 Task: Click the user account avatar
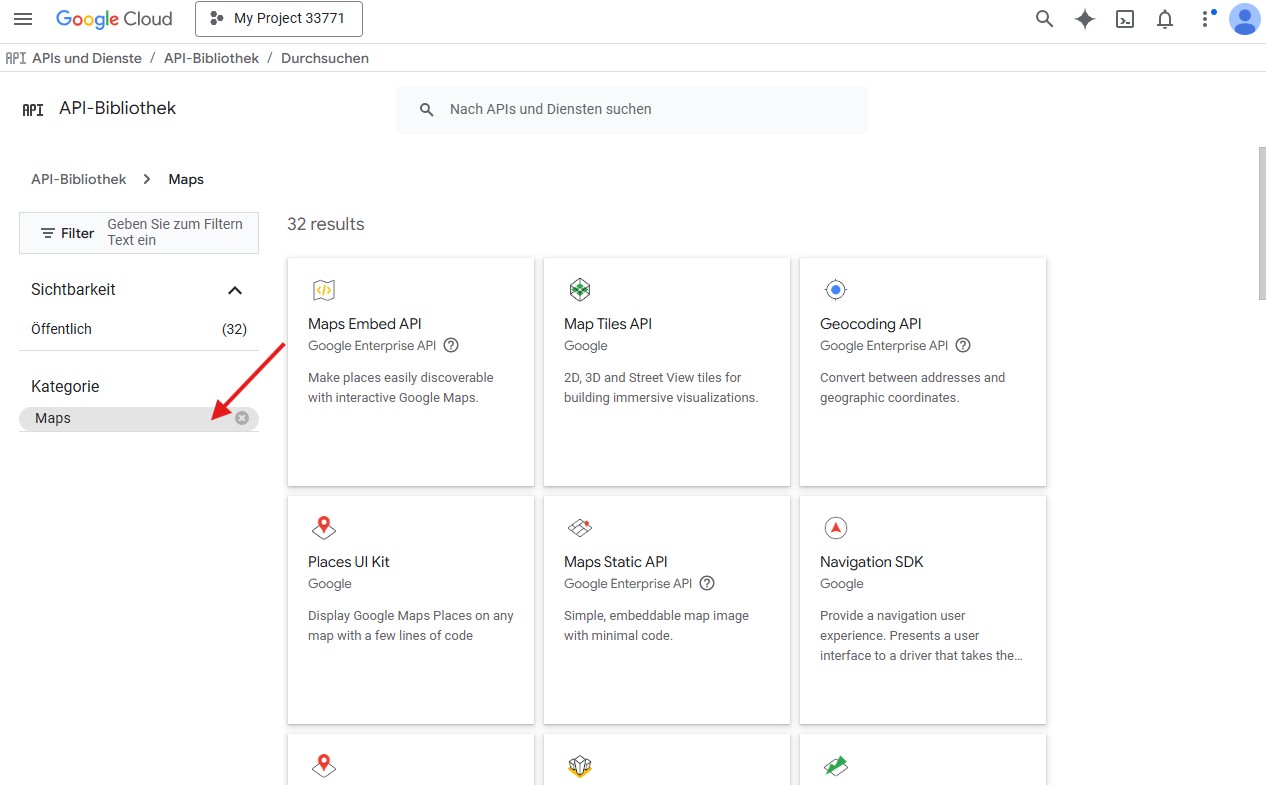point(1244,19)
